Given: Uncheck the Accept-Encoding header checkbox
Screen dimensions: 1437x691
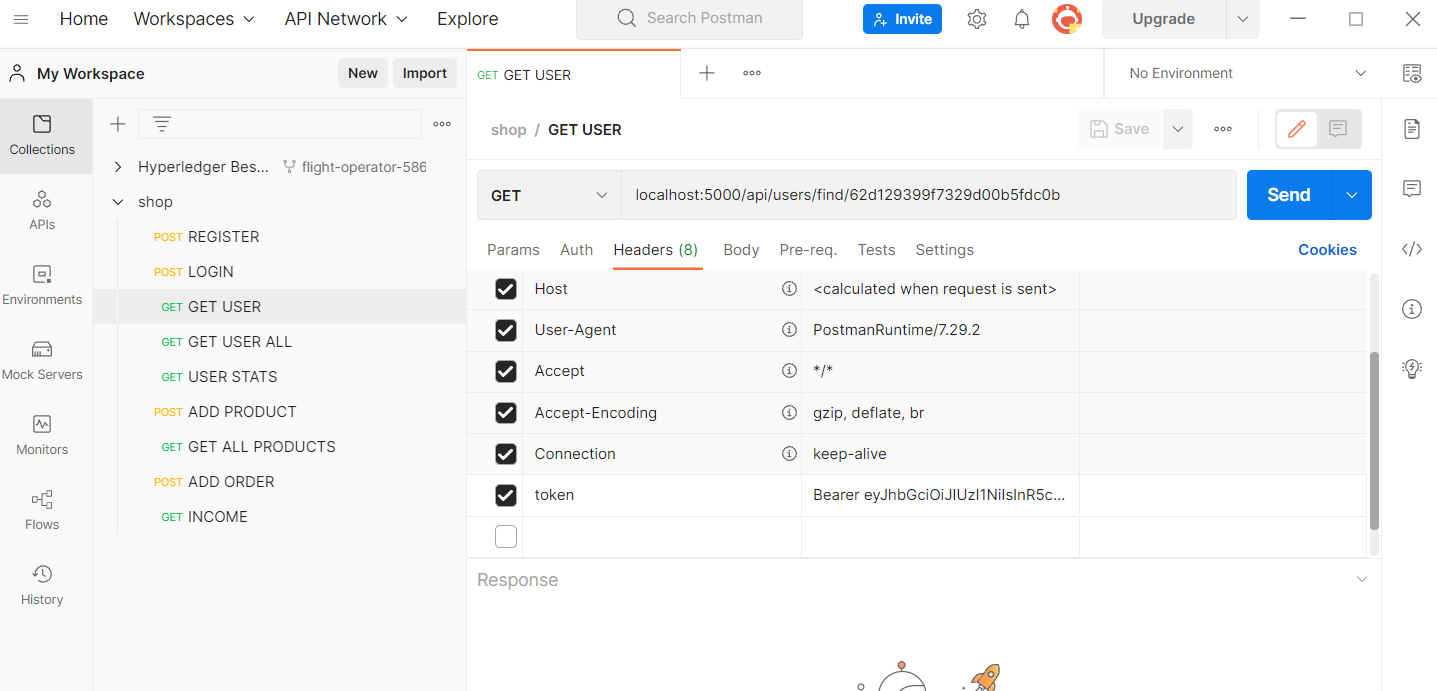Looking at the screenshot, I should [506, 413].
